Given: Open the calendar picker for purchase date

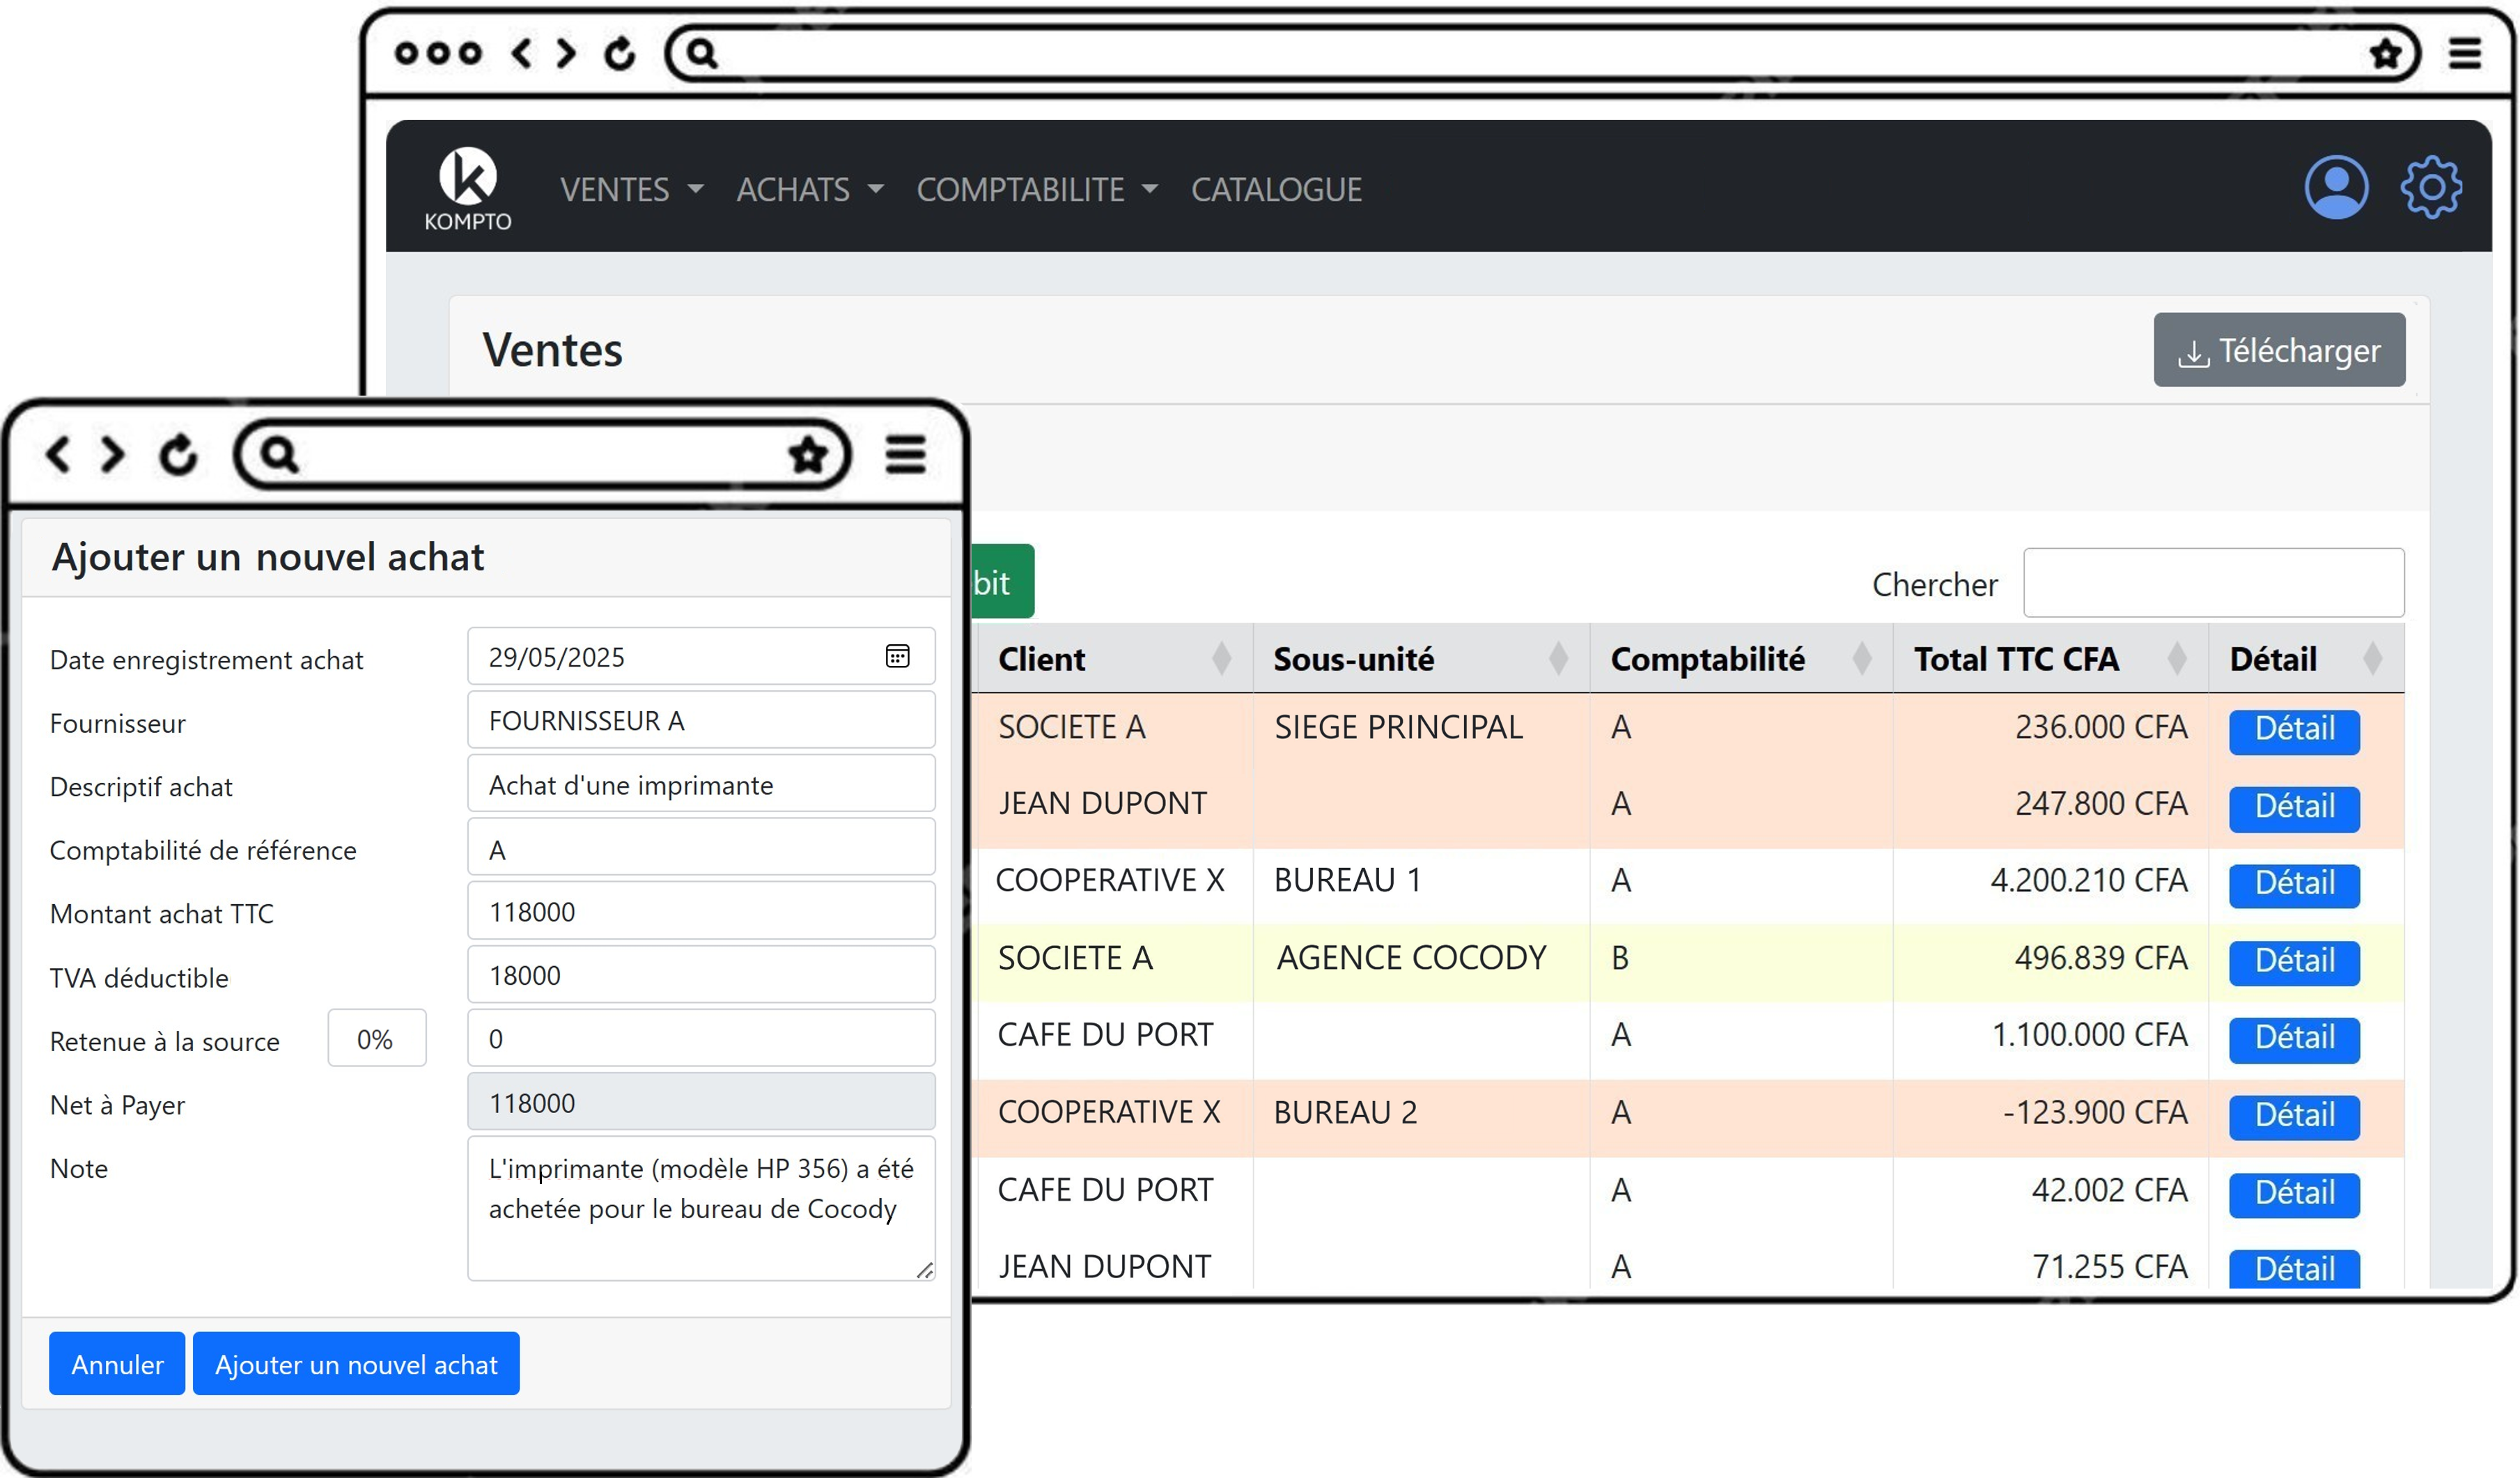Looking at the screenshot, I should click(897, 656).
